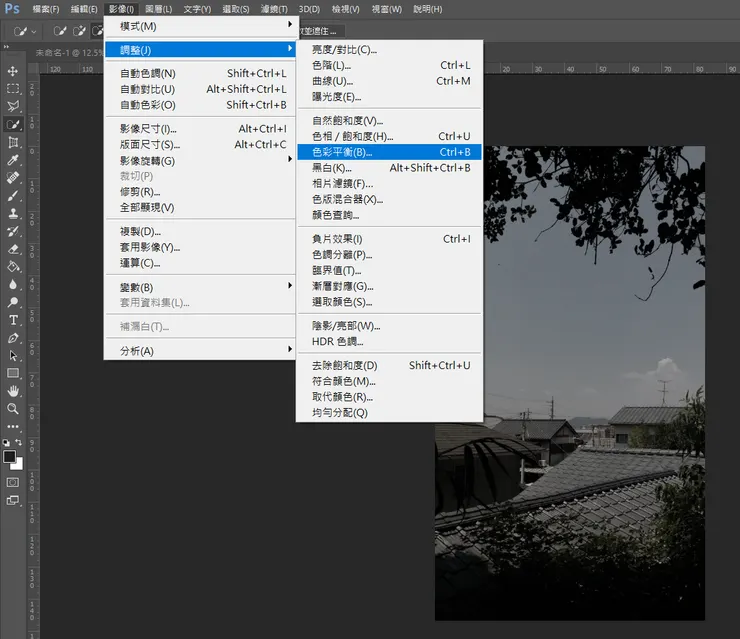Change the screen mode
The height and width of the screenshot is (639, 740).
tap(13, 500)
